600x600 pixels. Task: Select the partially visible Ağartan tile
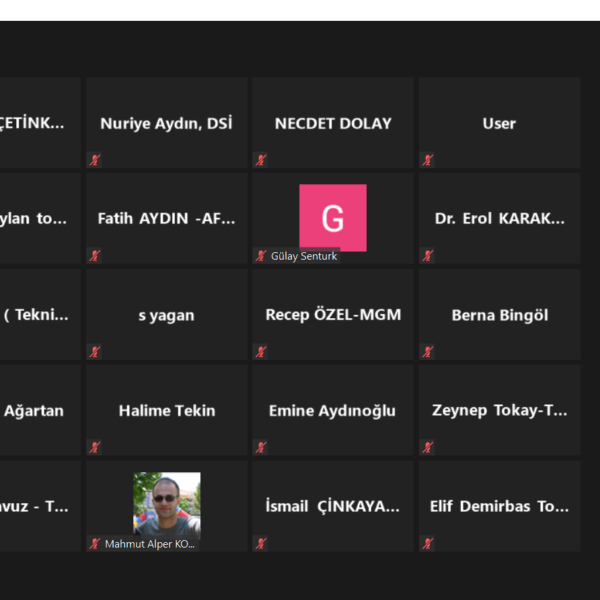click(40, 410)
